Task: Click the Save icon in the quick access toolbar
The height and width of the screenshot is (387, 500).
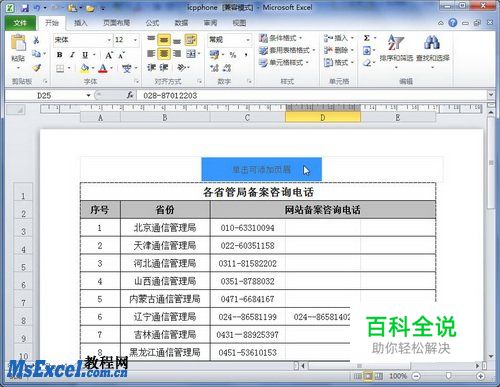Action: 25,8
